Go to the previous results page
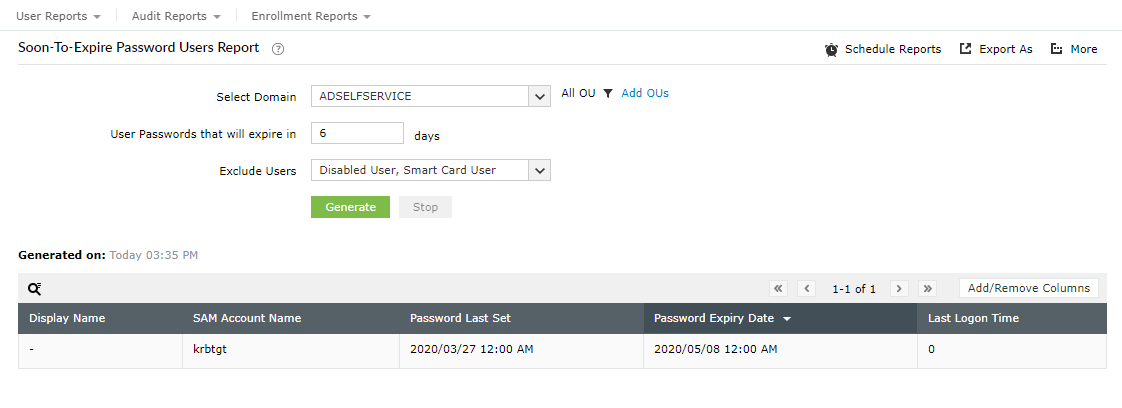Viewport: 1122px width, 408px height. pos(806,288)
